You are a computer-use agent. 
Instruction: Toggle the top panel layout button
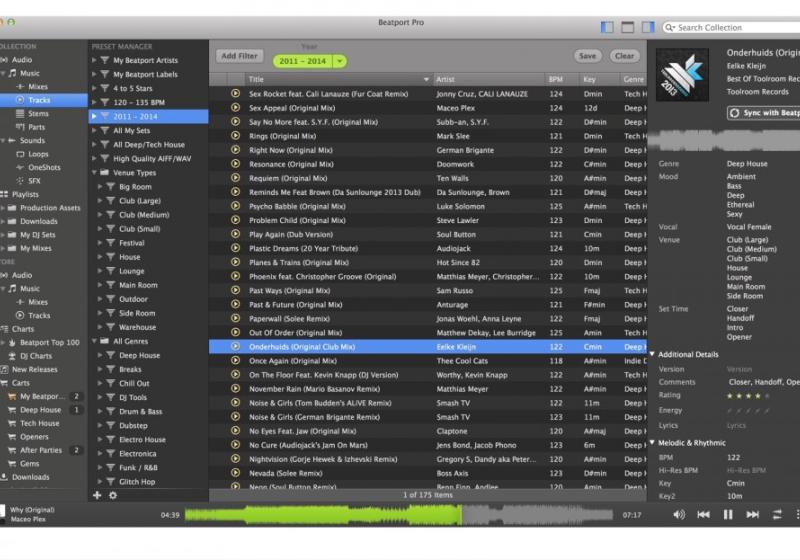click(x=628, y=27)
